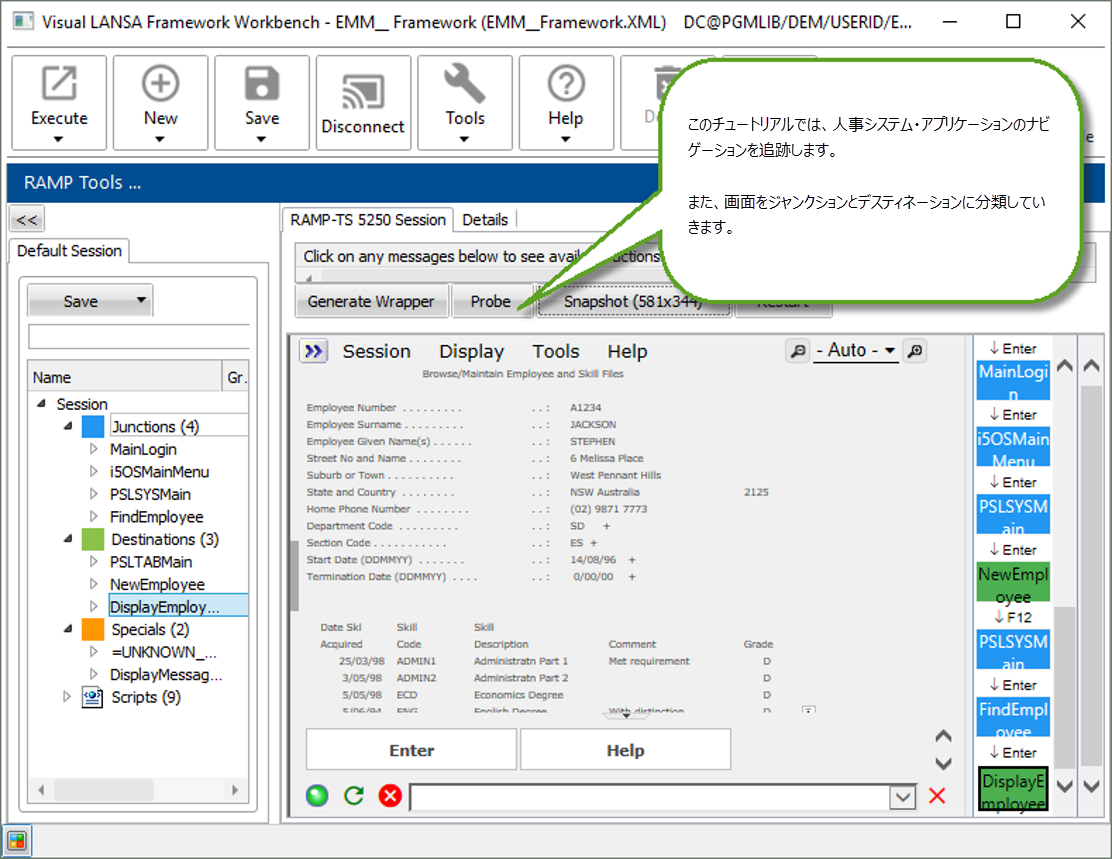This screenshot has width=1112, height=859.
Task: Select the DisplayMessag... tree item
Action: tap(165, 675)
